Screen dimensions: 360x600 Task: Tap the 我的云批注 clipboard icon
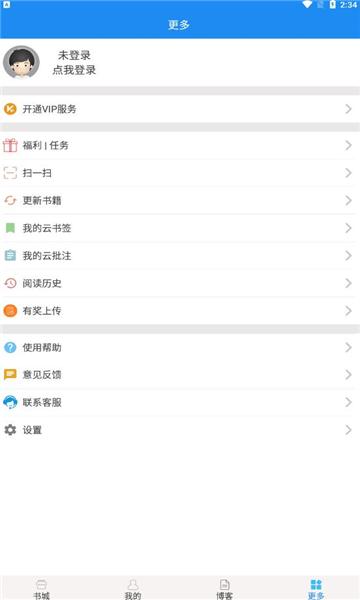pos(10,256)
